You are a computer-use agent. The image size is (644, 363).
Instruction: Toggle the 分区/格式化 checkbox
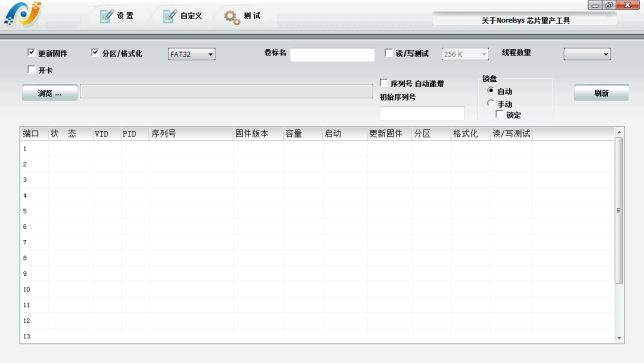tap(95, 53)
